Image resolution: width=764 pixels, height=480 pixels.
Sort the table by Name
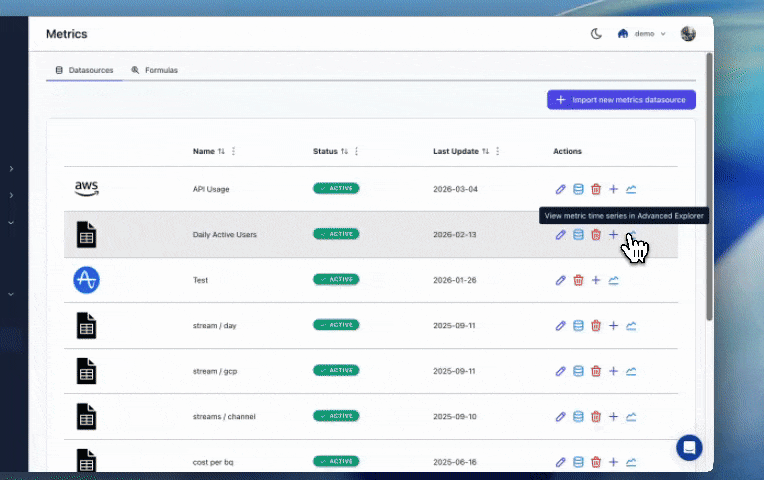[x=221, y=152]
